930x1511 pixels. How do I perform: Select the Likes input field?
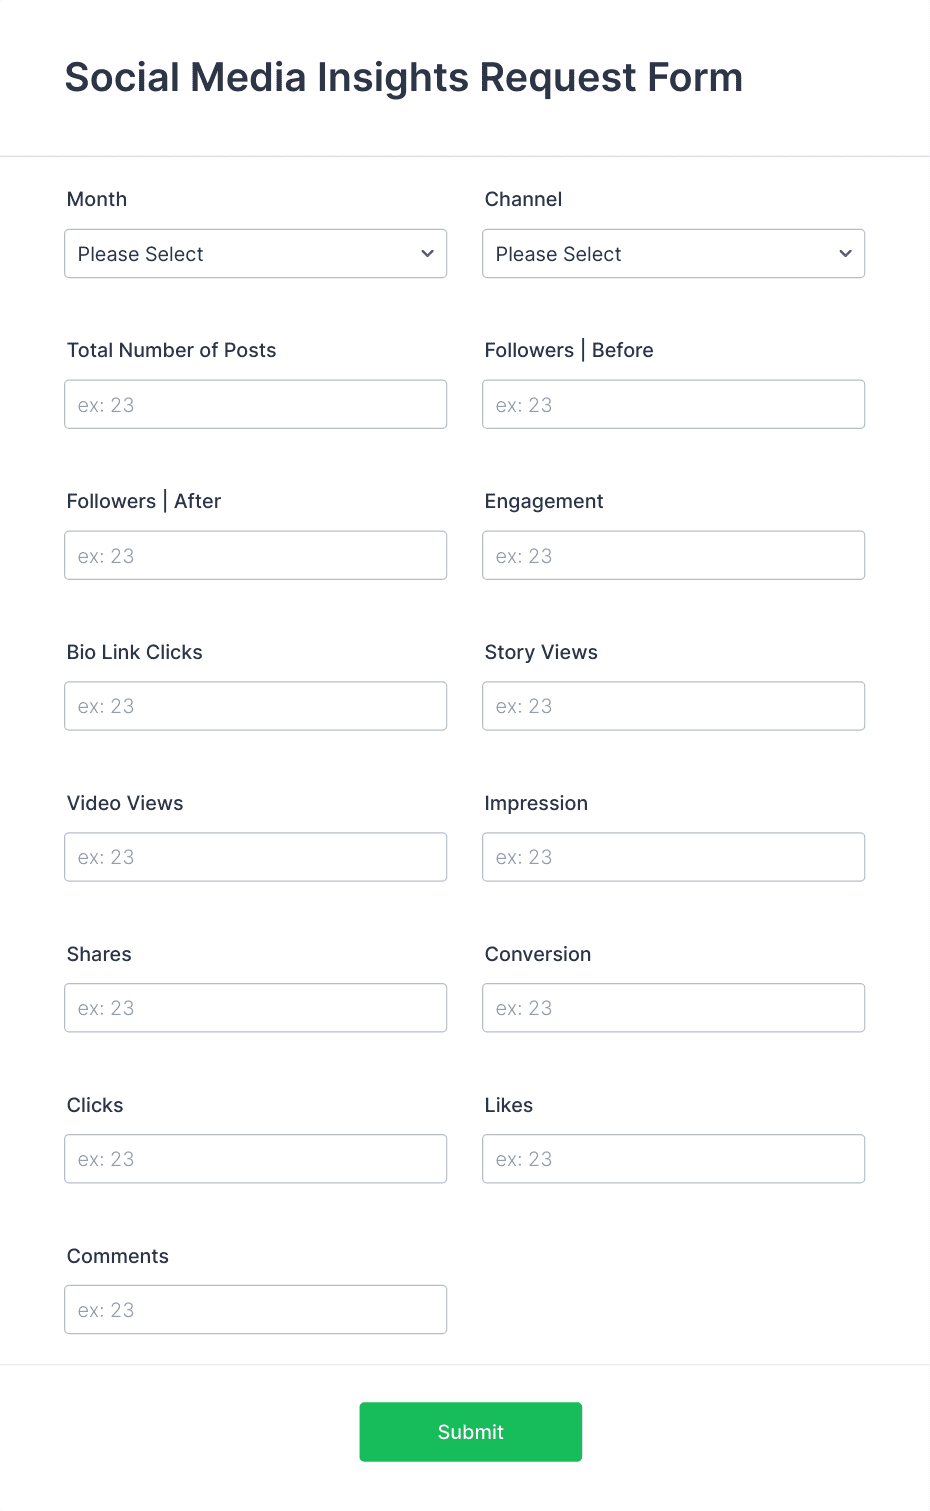tap(673, 1158)
